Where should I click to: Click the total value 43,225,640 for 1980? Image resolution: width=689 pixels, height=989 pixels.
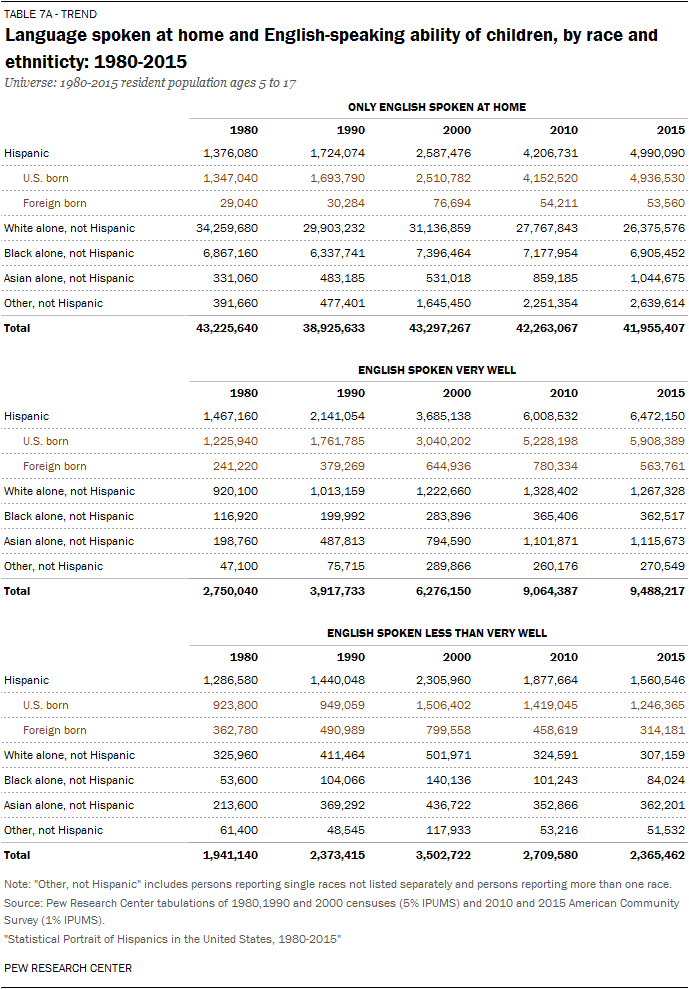click(x=227, y=328)
